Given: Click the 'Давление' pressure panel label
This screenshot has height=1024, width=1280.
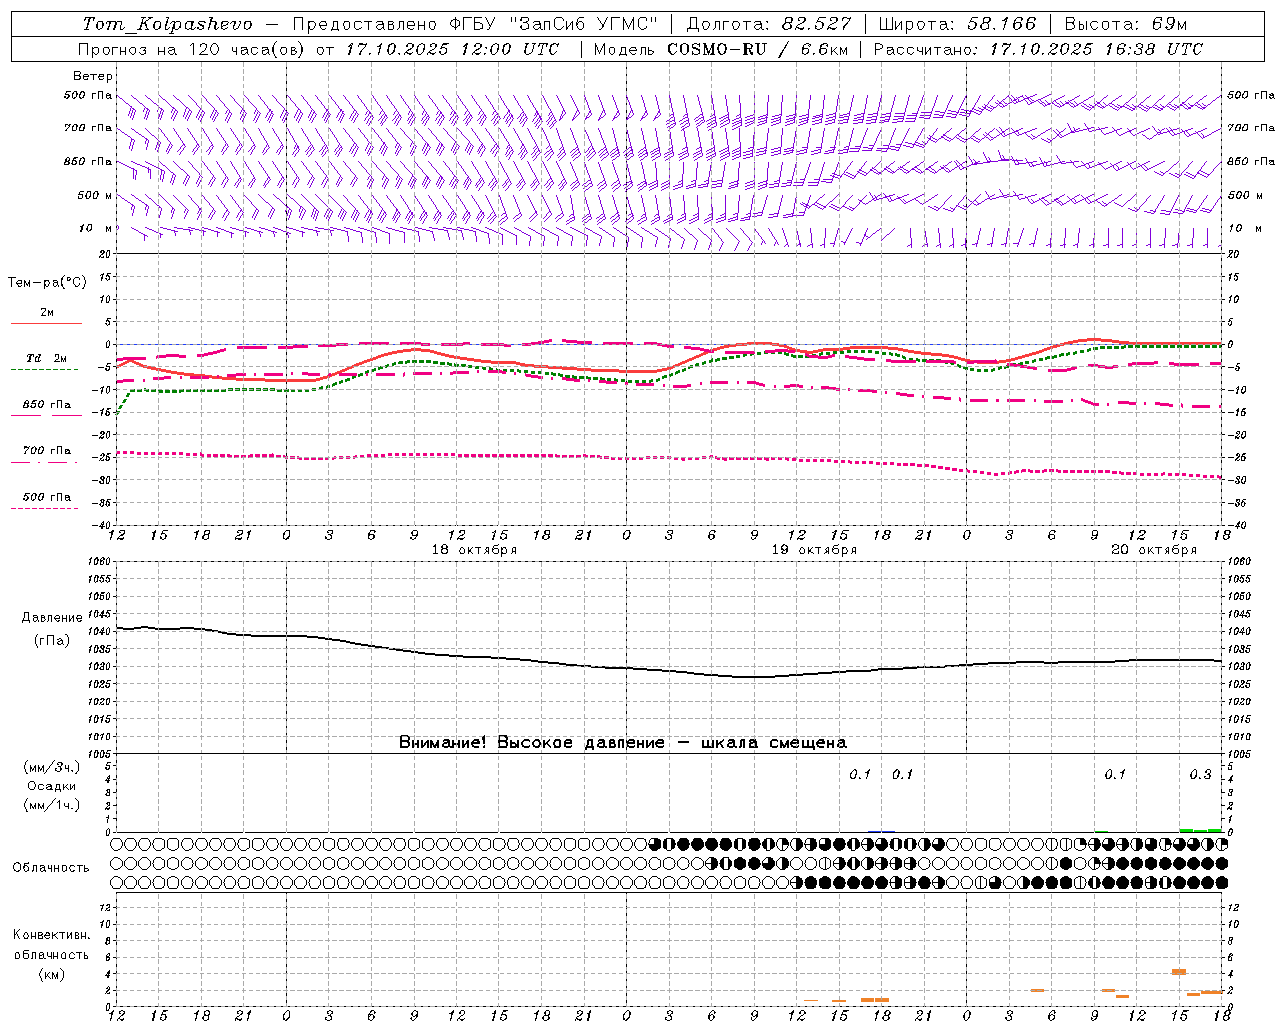Looking at the screenshot, I should tap(52, 618).
